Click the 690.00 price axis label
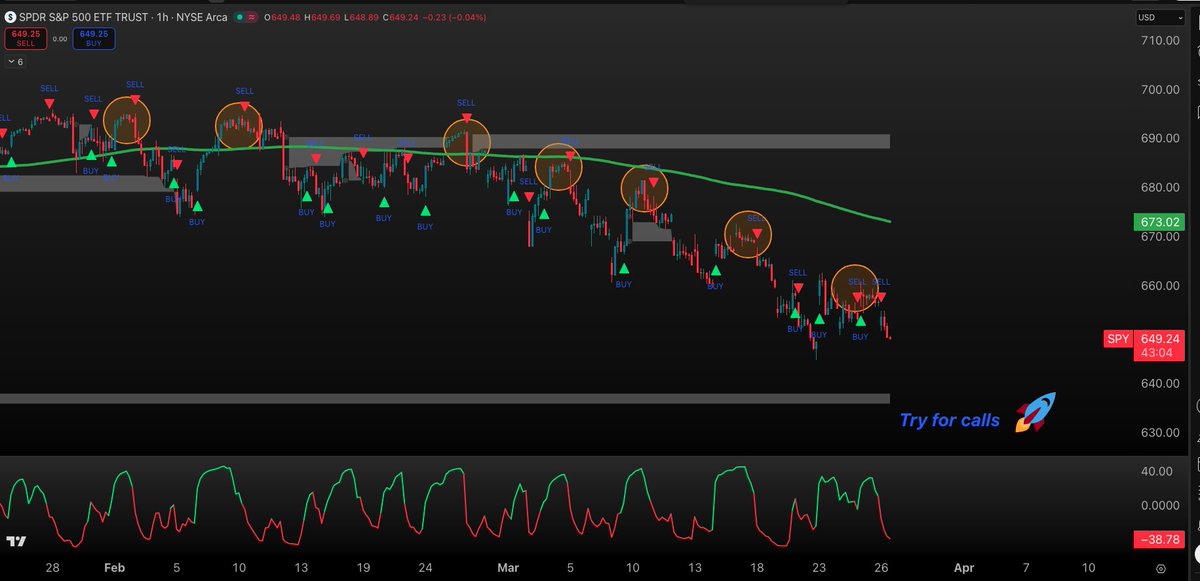1200x581 pixels. pos(1161,139)
